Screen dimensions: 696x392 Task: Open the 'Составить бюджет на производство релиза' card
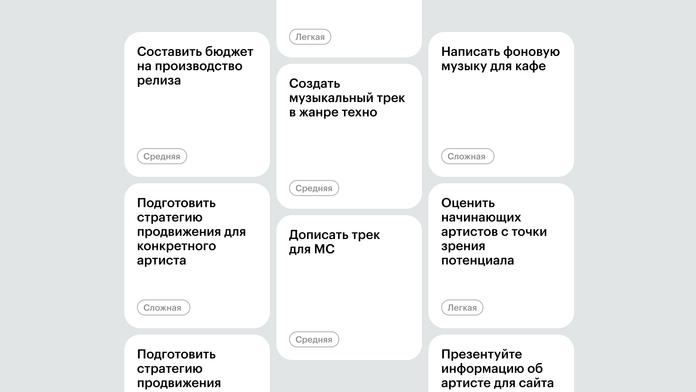tap(197, 104)
